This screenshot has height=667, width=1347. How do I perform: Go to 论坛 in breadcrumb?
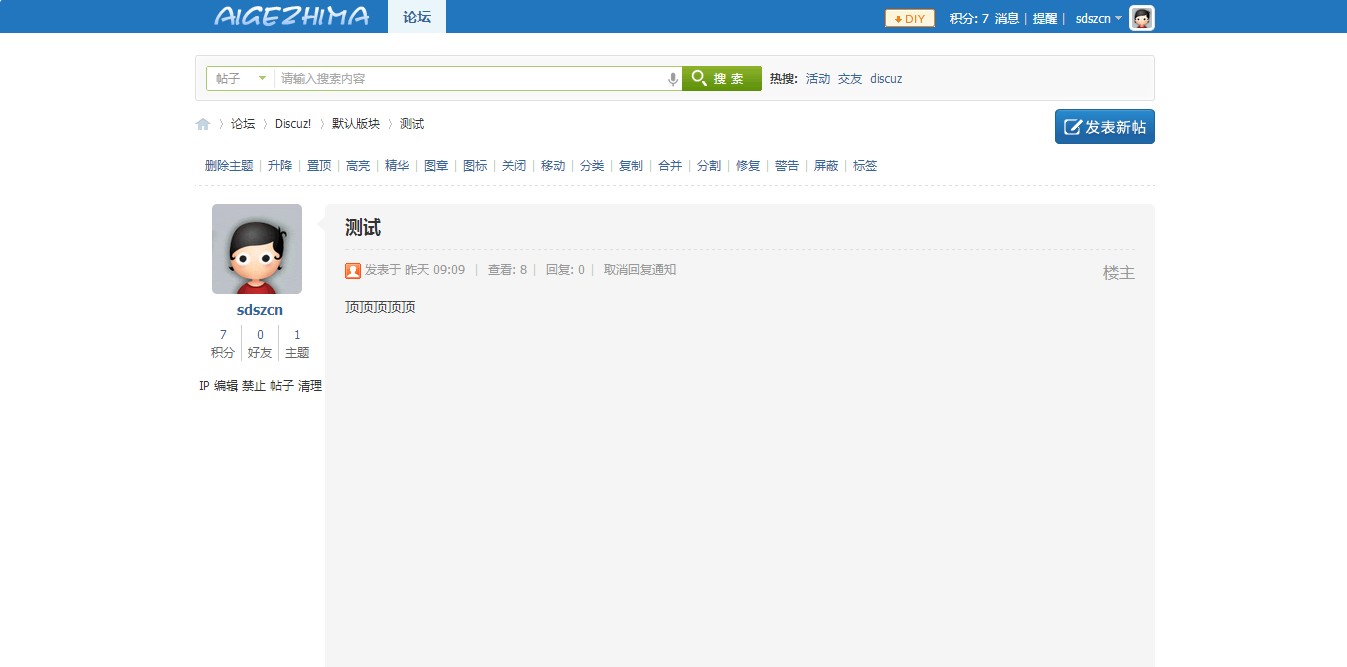coord(243,124)
